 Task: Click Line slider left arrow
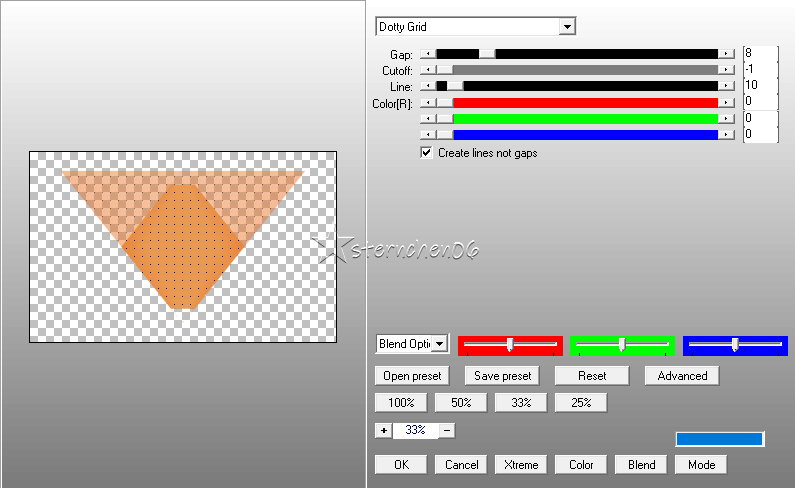428,86
